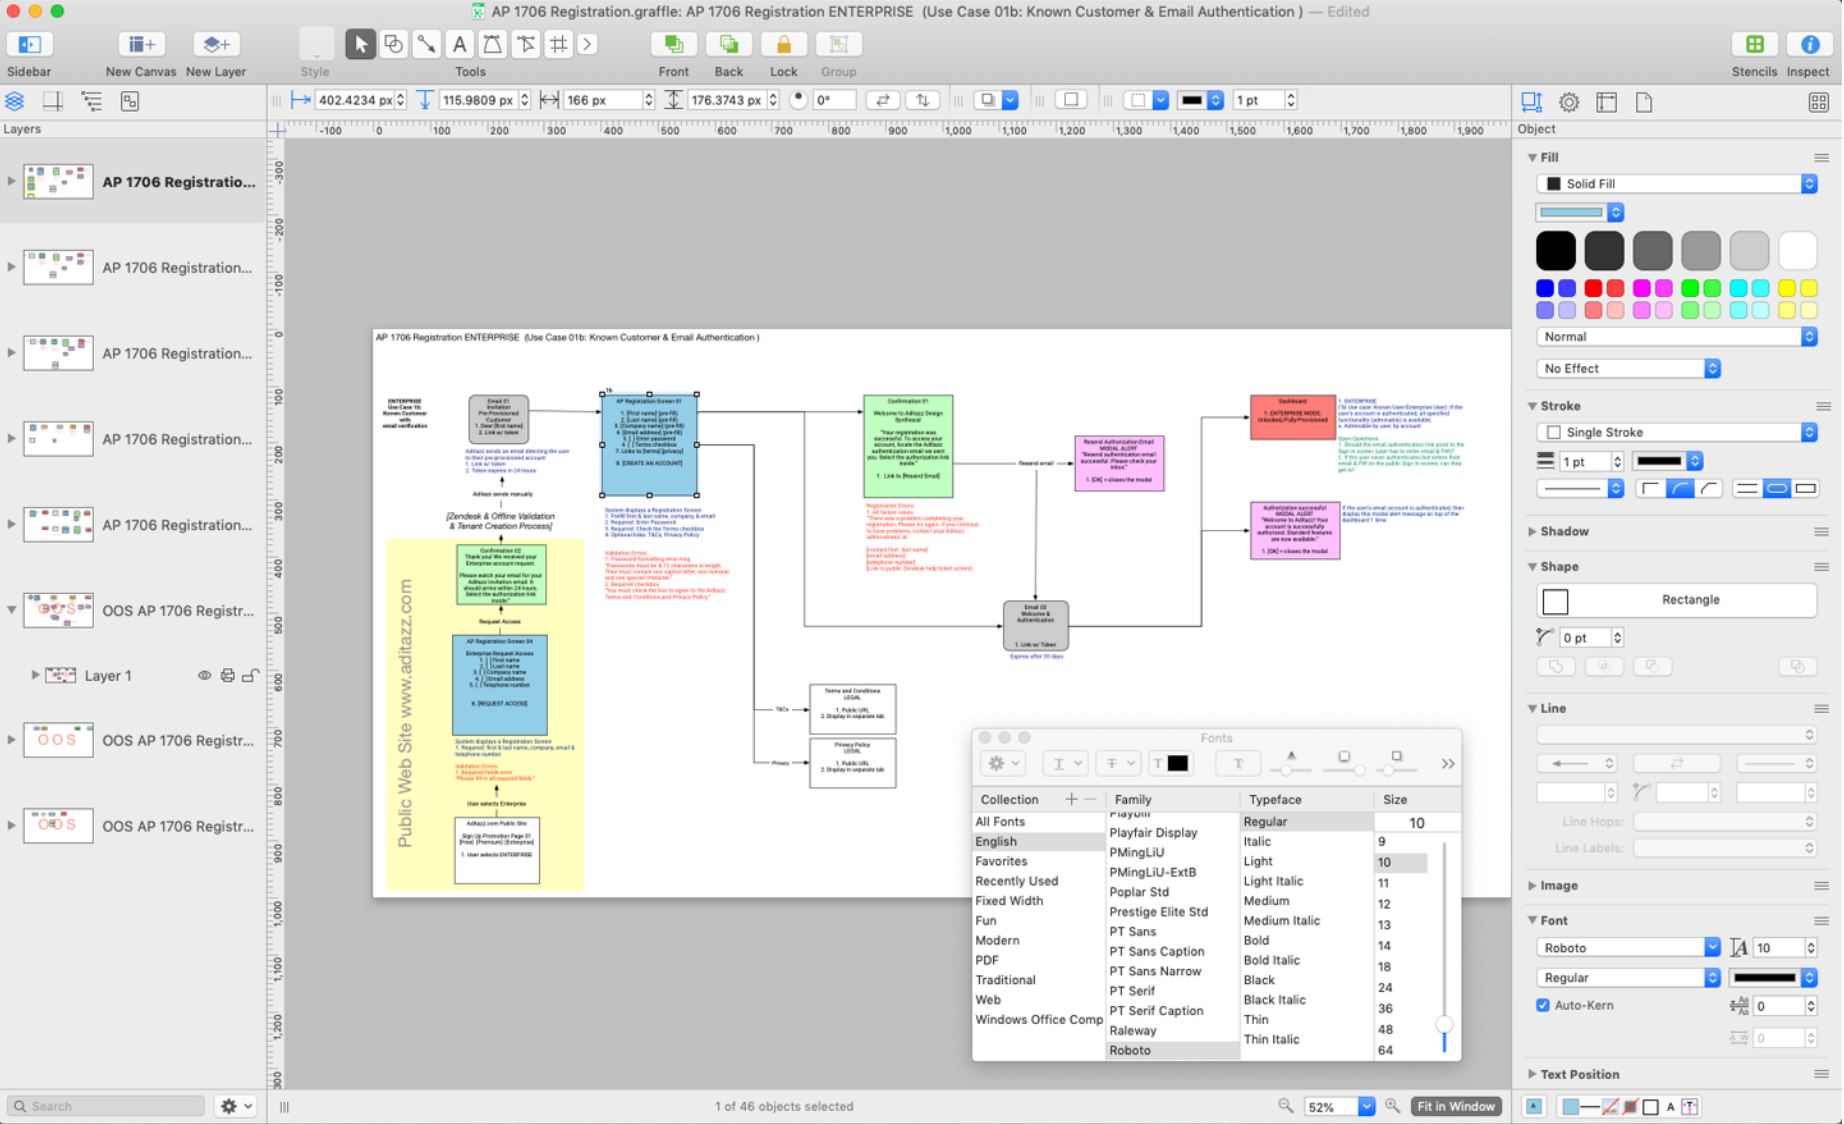1844x1124 pixels.
Task: Open the Fonts text color swatch
Action: (1178, 763)
